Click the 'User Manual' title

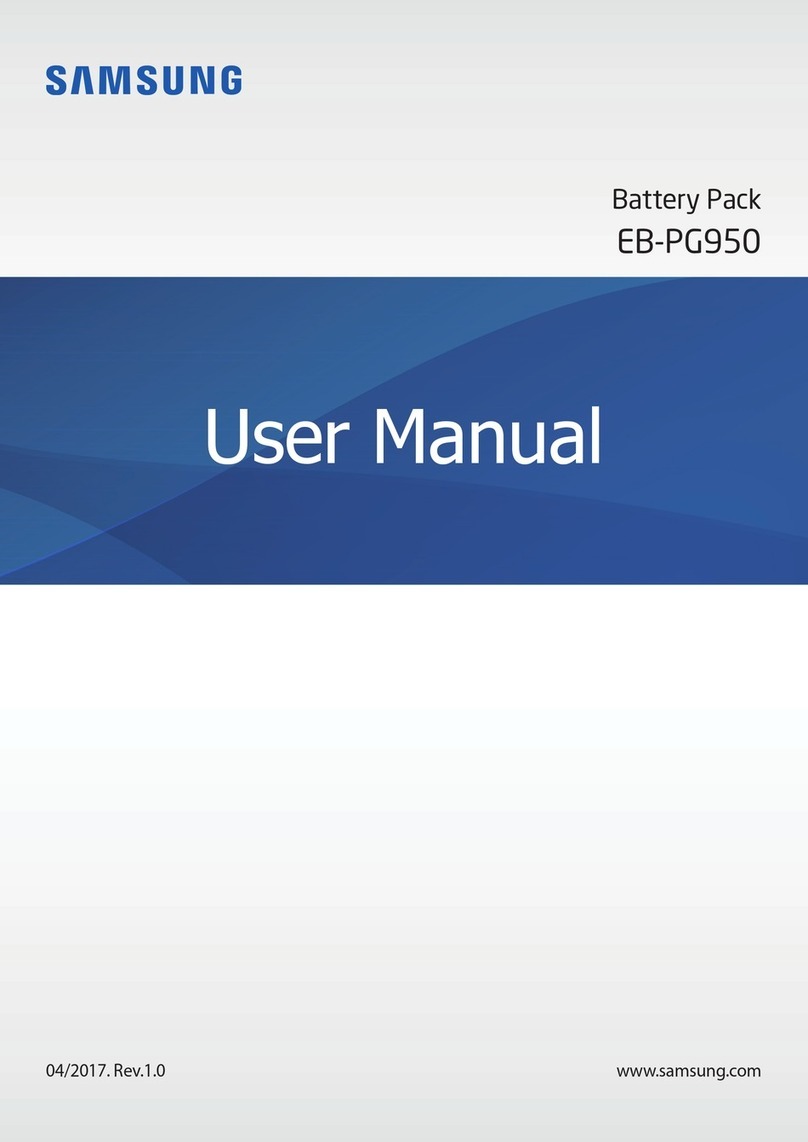point(404,436)
